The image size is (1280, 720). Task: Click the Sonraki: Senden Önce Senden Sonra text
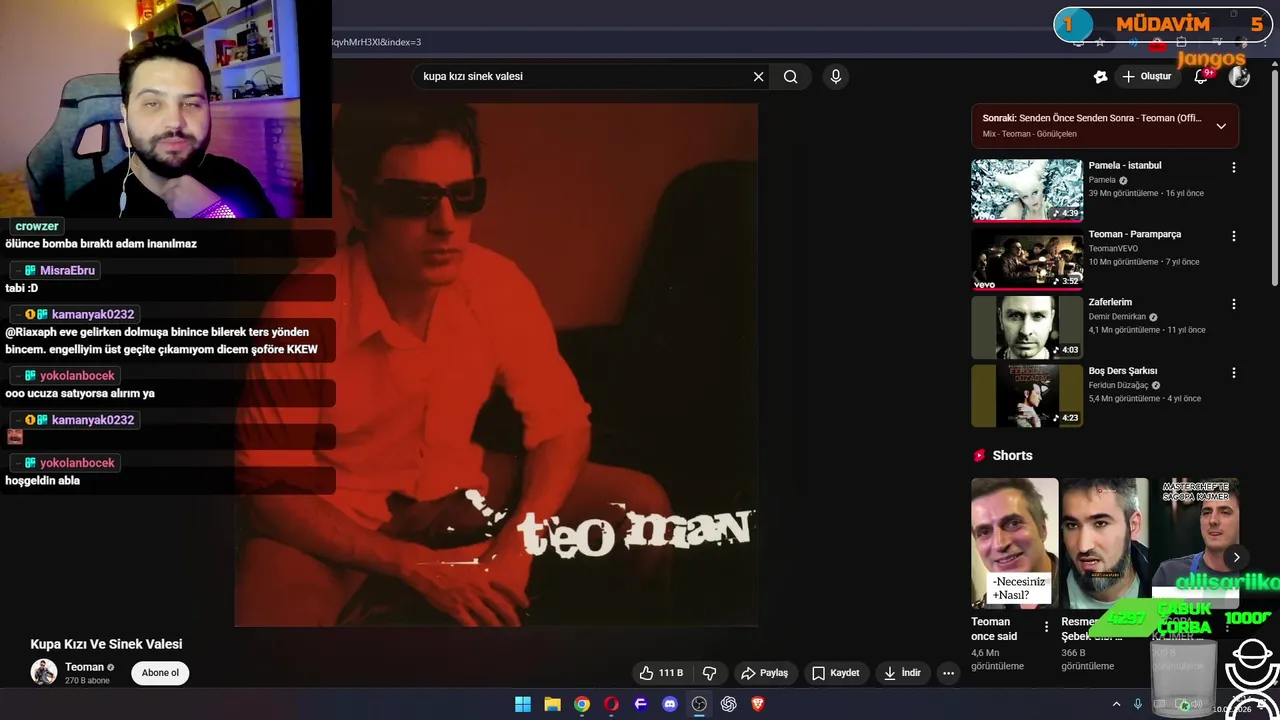(x=1092, y=118)
